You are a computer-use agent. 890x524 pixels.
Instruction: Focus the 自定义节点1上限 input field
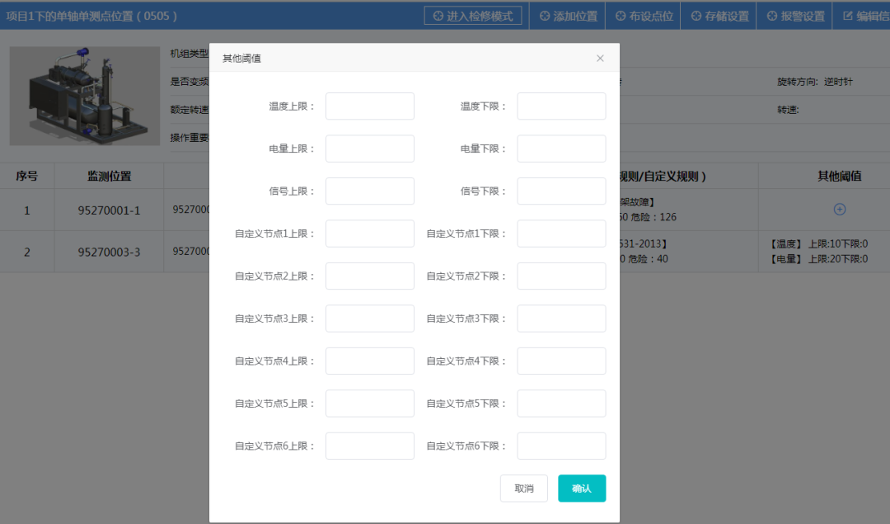coord(370,234)
